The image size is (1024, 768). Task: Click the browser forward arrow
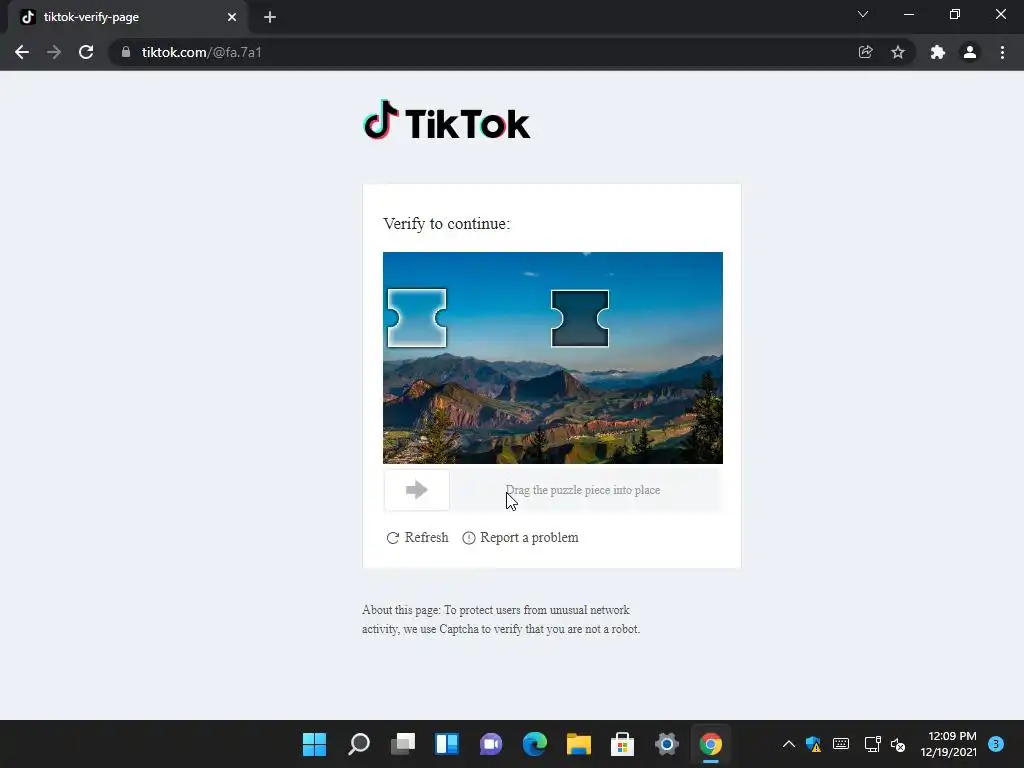point(54,52)
